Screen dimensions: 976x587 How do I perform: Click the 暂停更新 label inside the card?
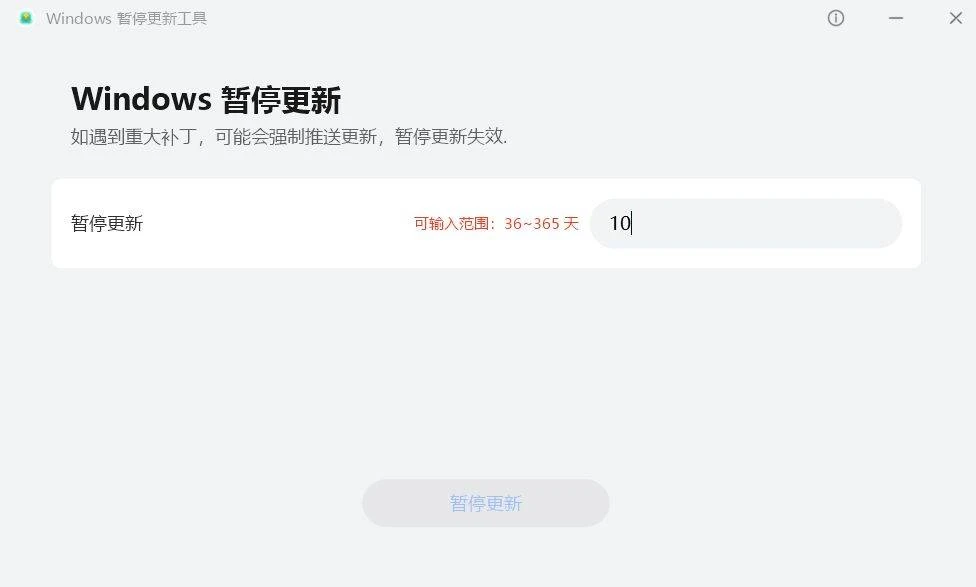[x=107, y=223]
